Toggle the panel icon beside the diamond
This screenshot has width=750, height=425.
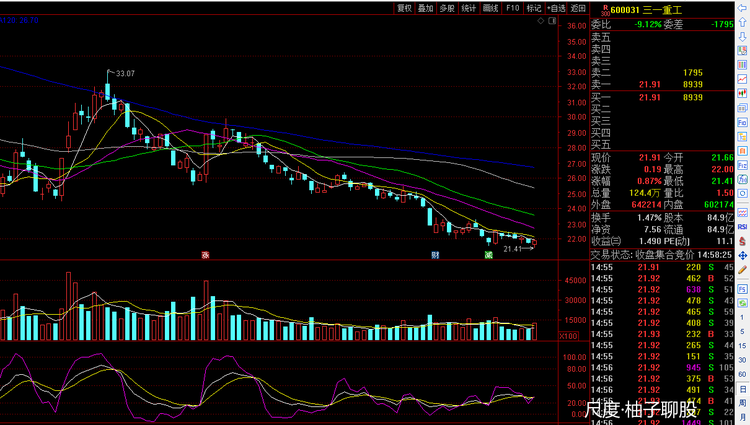click(552, 21)
